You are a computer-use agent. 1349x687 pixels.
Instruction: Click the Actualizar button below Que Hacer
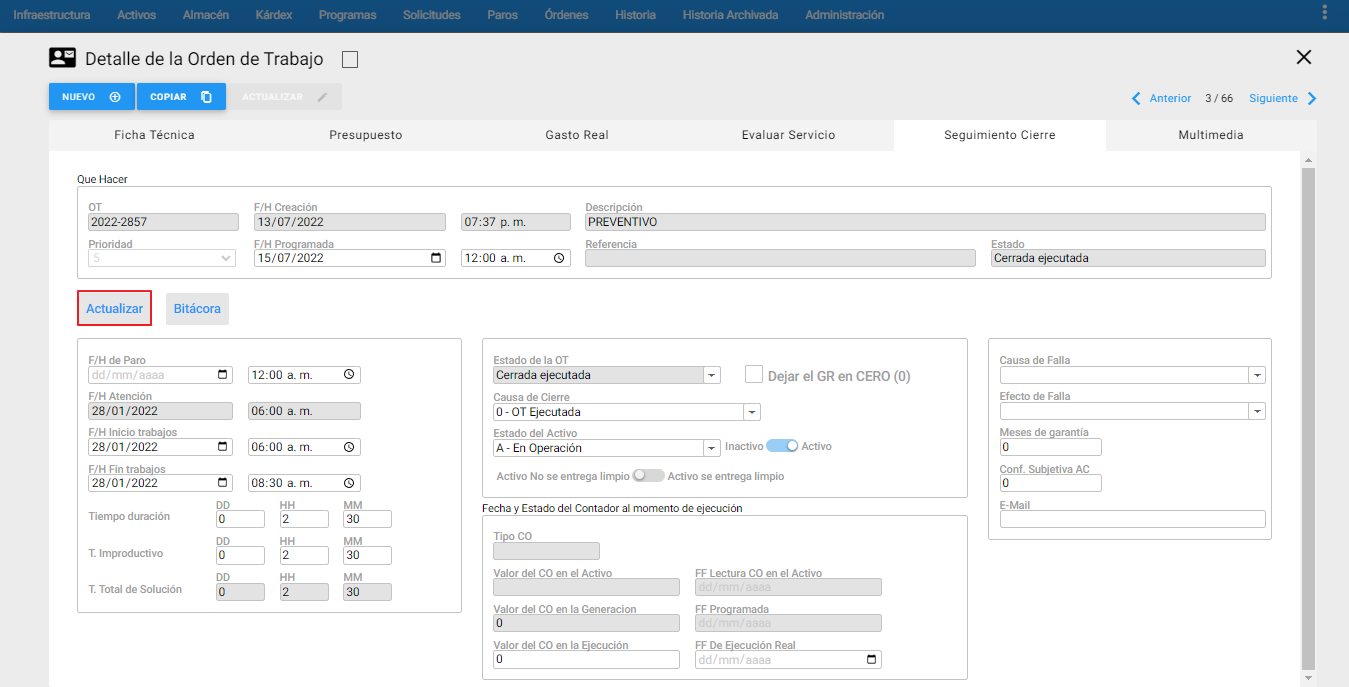(x=114, y=309)
